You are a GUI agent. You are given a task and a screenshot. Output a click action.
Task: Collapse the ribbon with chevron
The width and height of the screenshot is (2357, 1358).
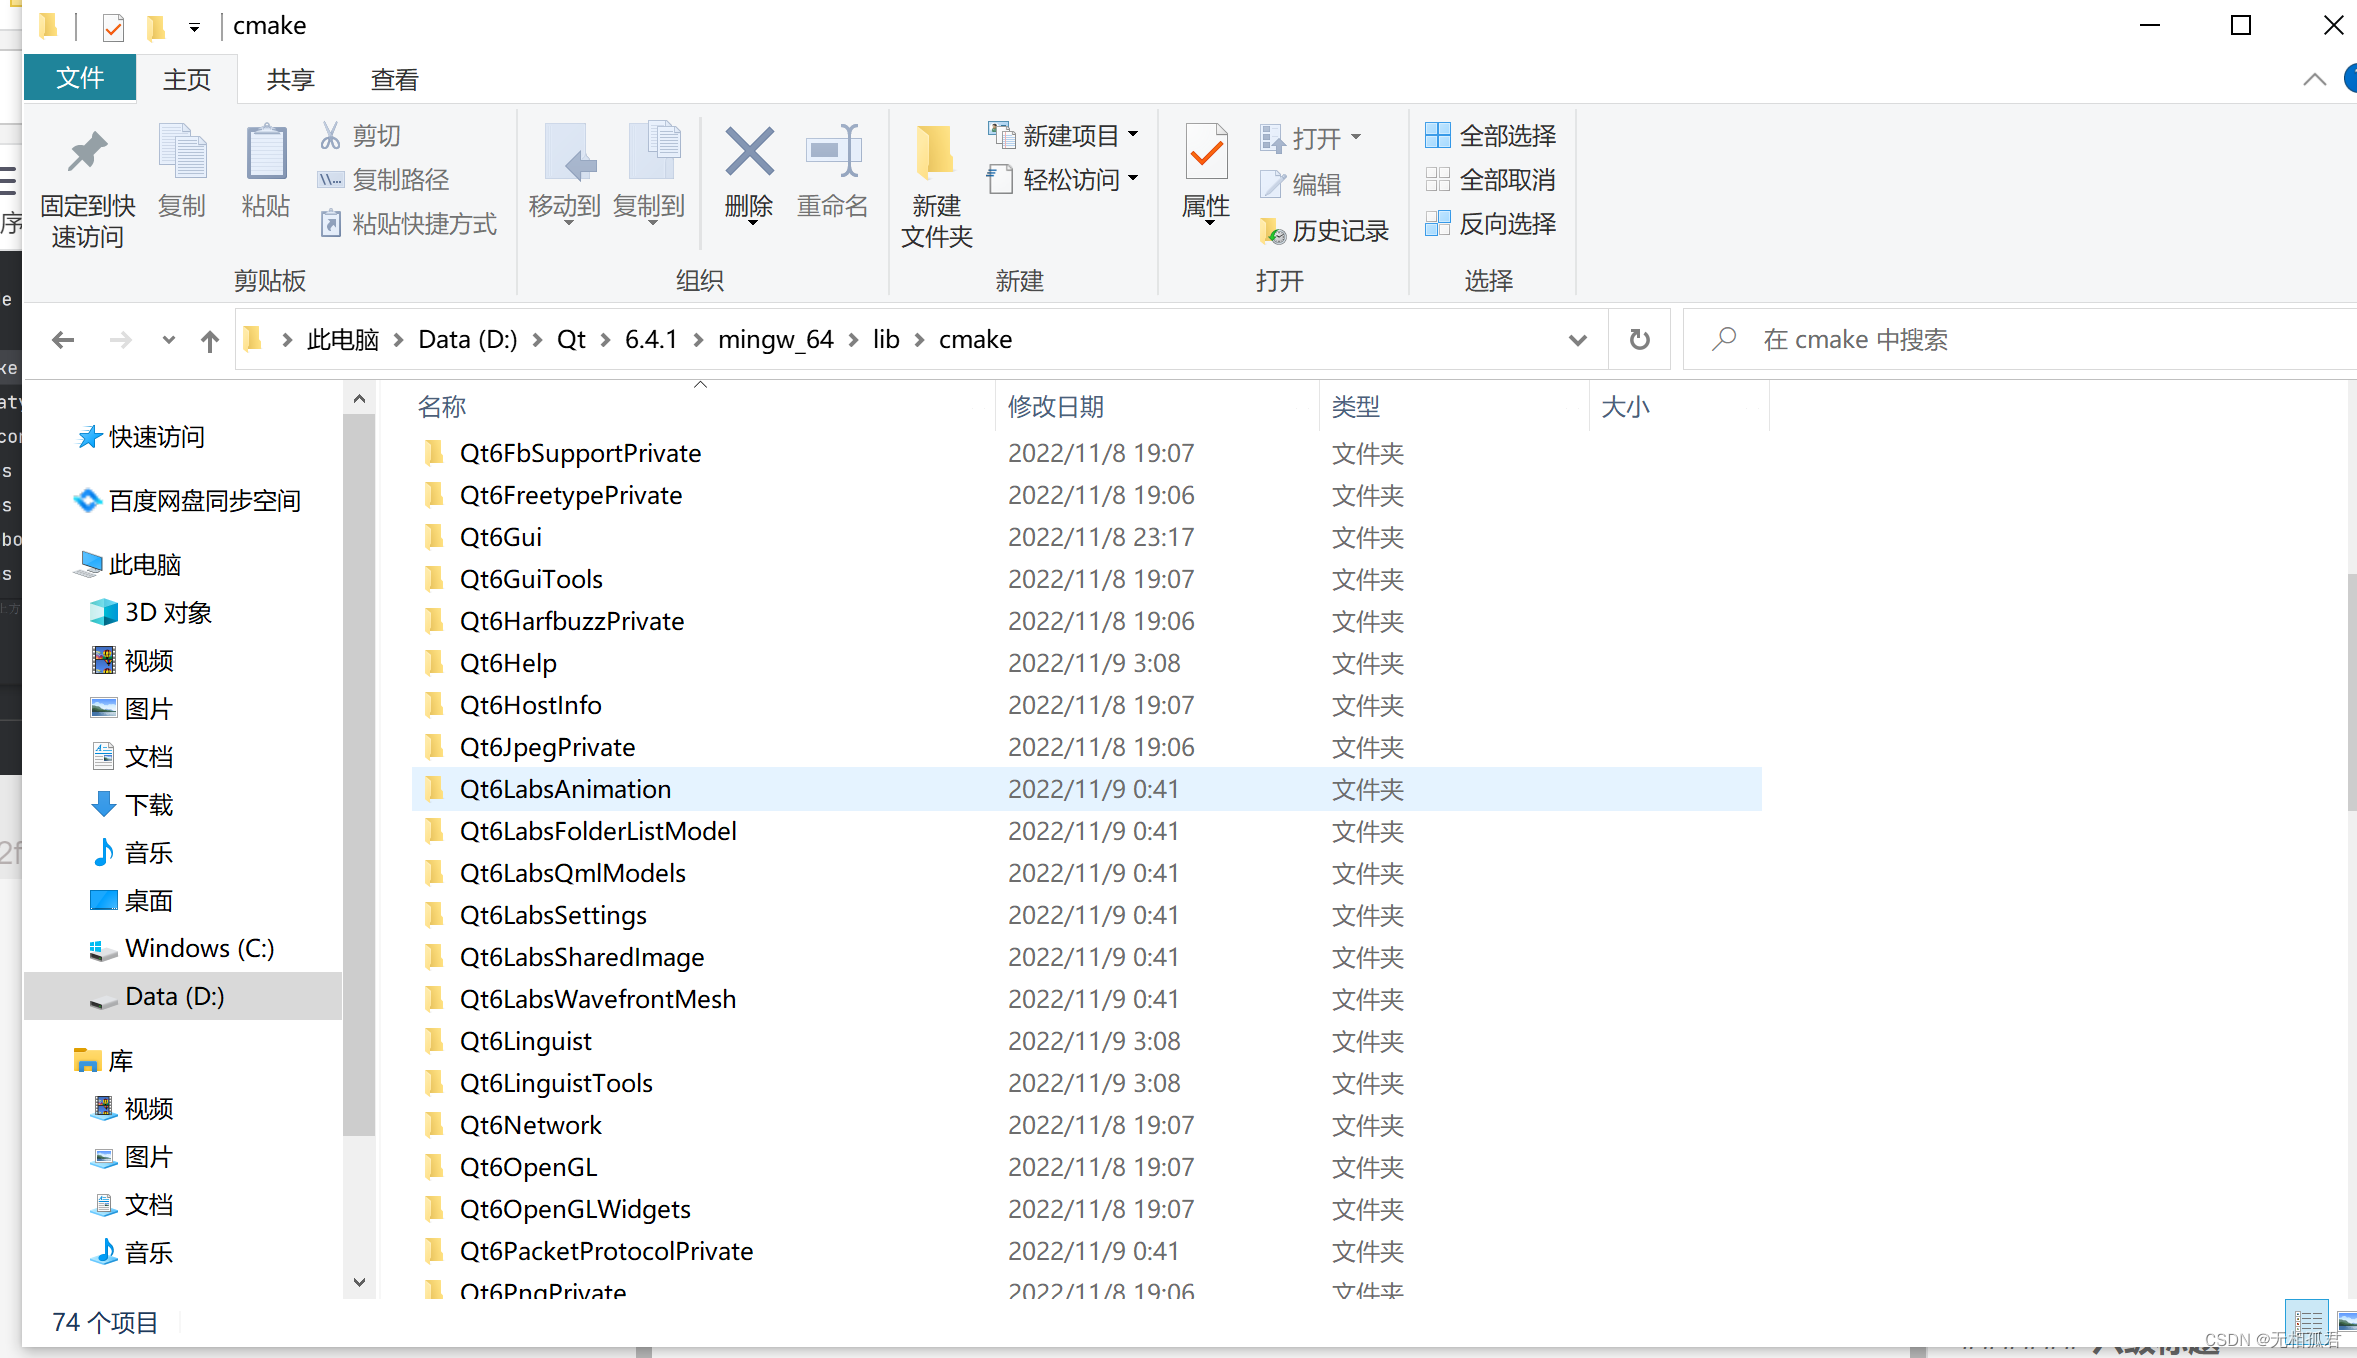pyautogui.click(x=2314, y=79)
